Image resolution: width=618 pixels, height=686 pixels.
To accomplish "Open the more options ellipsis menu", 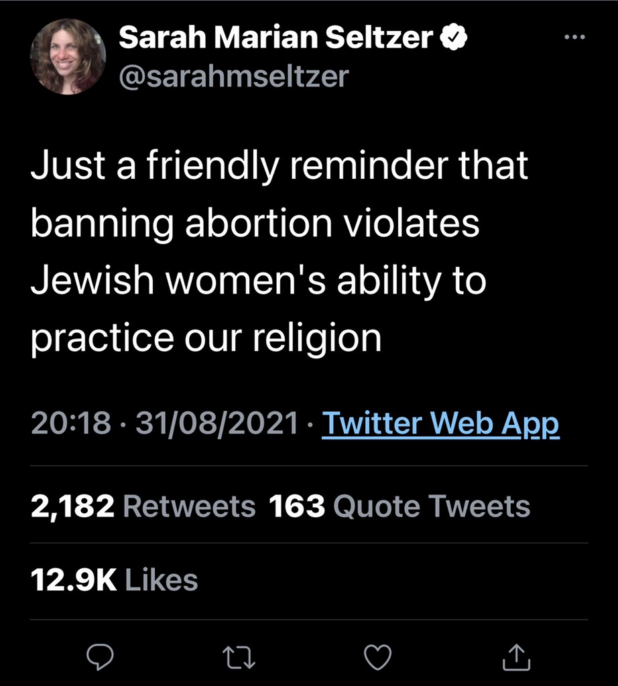I will click(x=573, y=36).
